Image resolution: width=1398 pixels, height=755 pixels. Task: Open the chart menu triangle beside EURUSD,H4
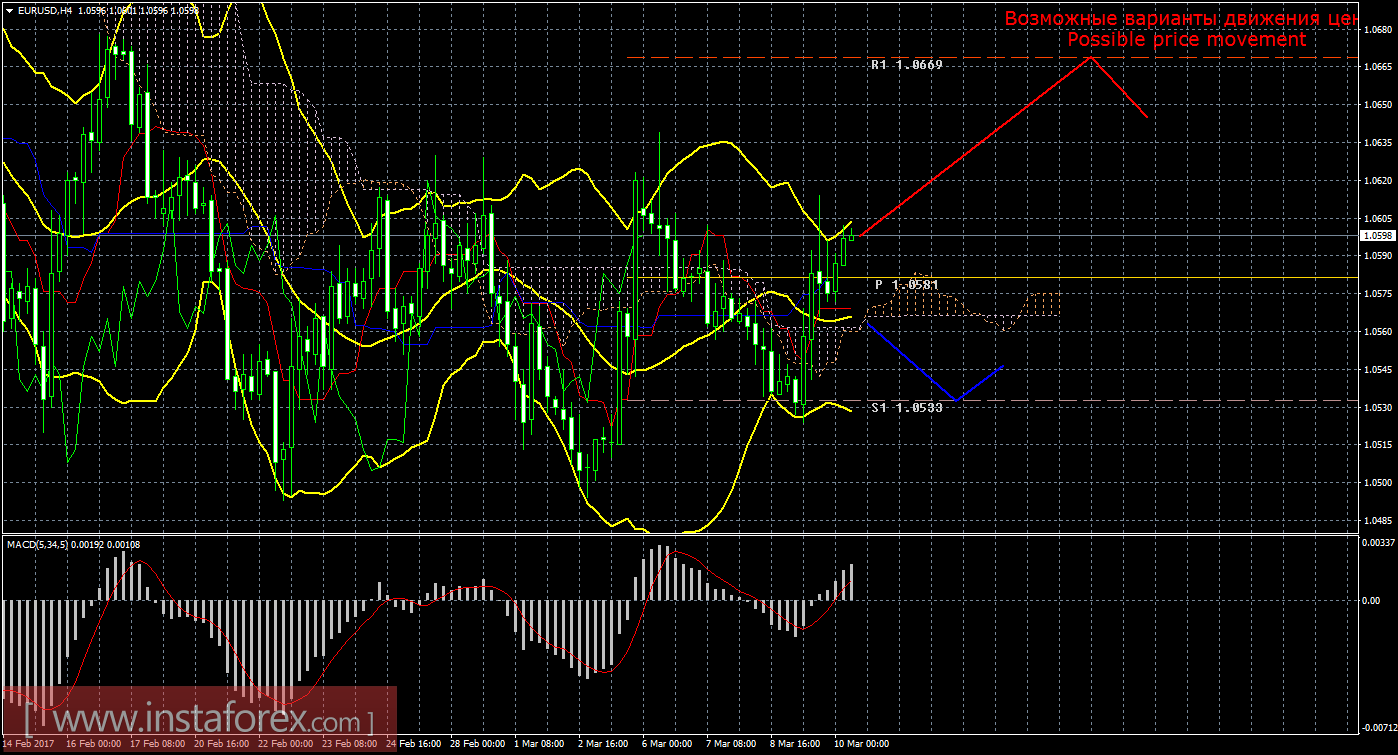[x=9, y=9]
